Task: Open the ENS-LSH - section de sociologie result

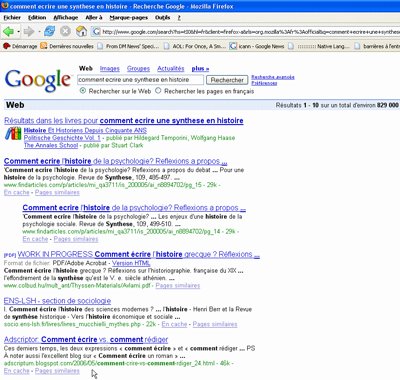Action: [x=57, y=301]
